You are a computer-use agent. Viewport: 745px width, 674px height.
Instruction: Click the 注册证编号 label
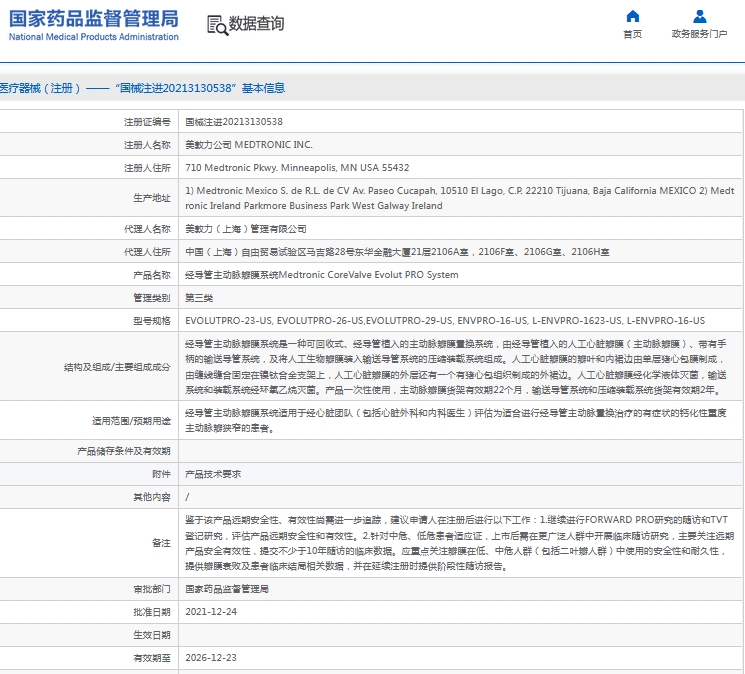pos(147,122)
